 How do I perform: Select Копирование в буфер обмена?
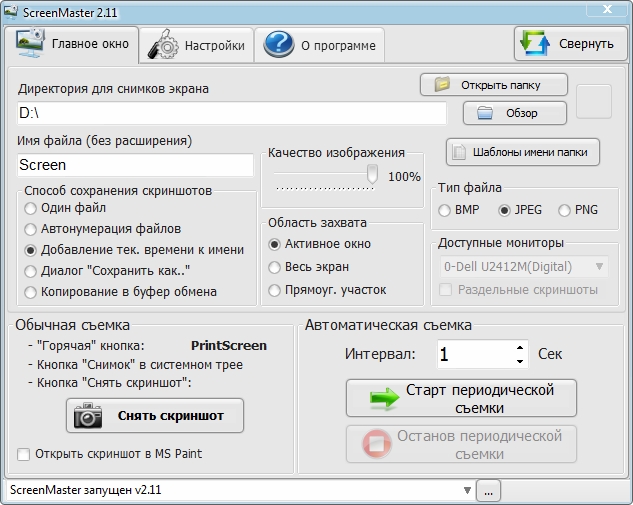click(x=120, y=292)
